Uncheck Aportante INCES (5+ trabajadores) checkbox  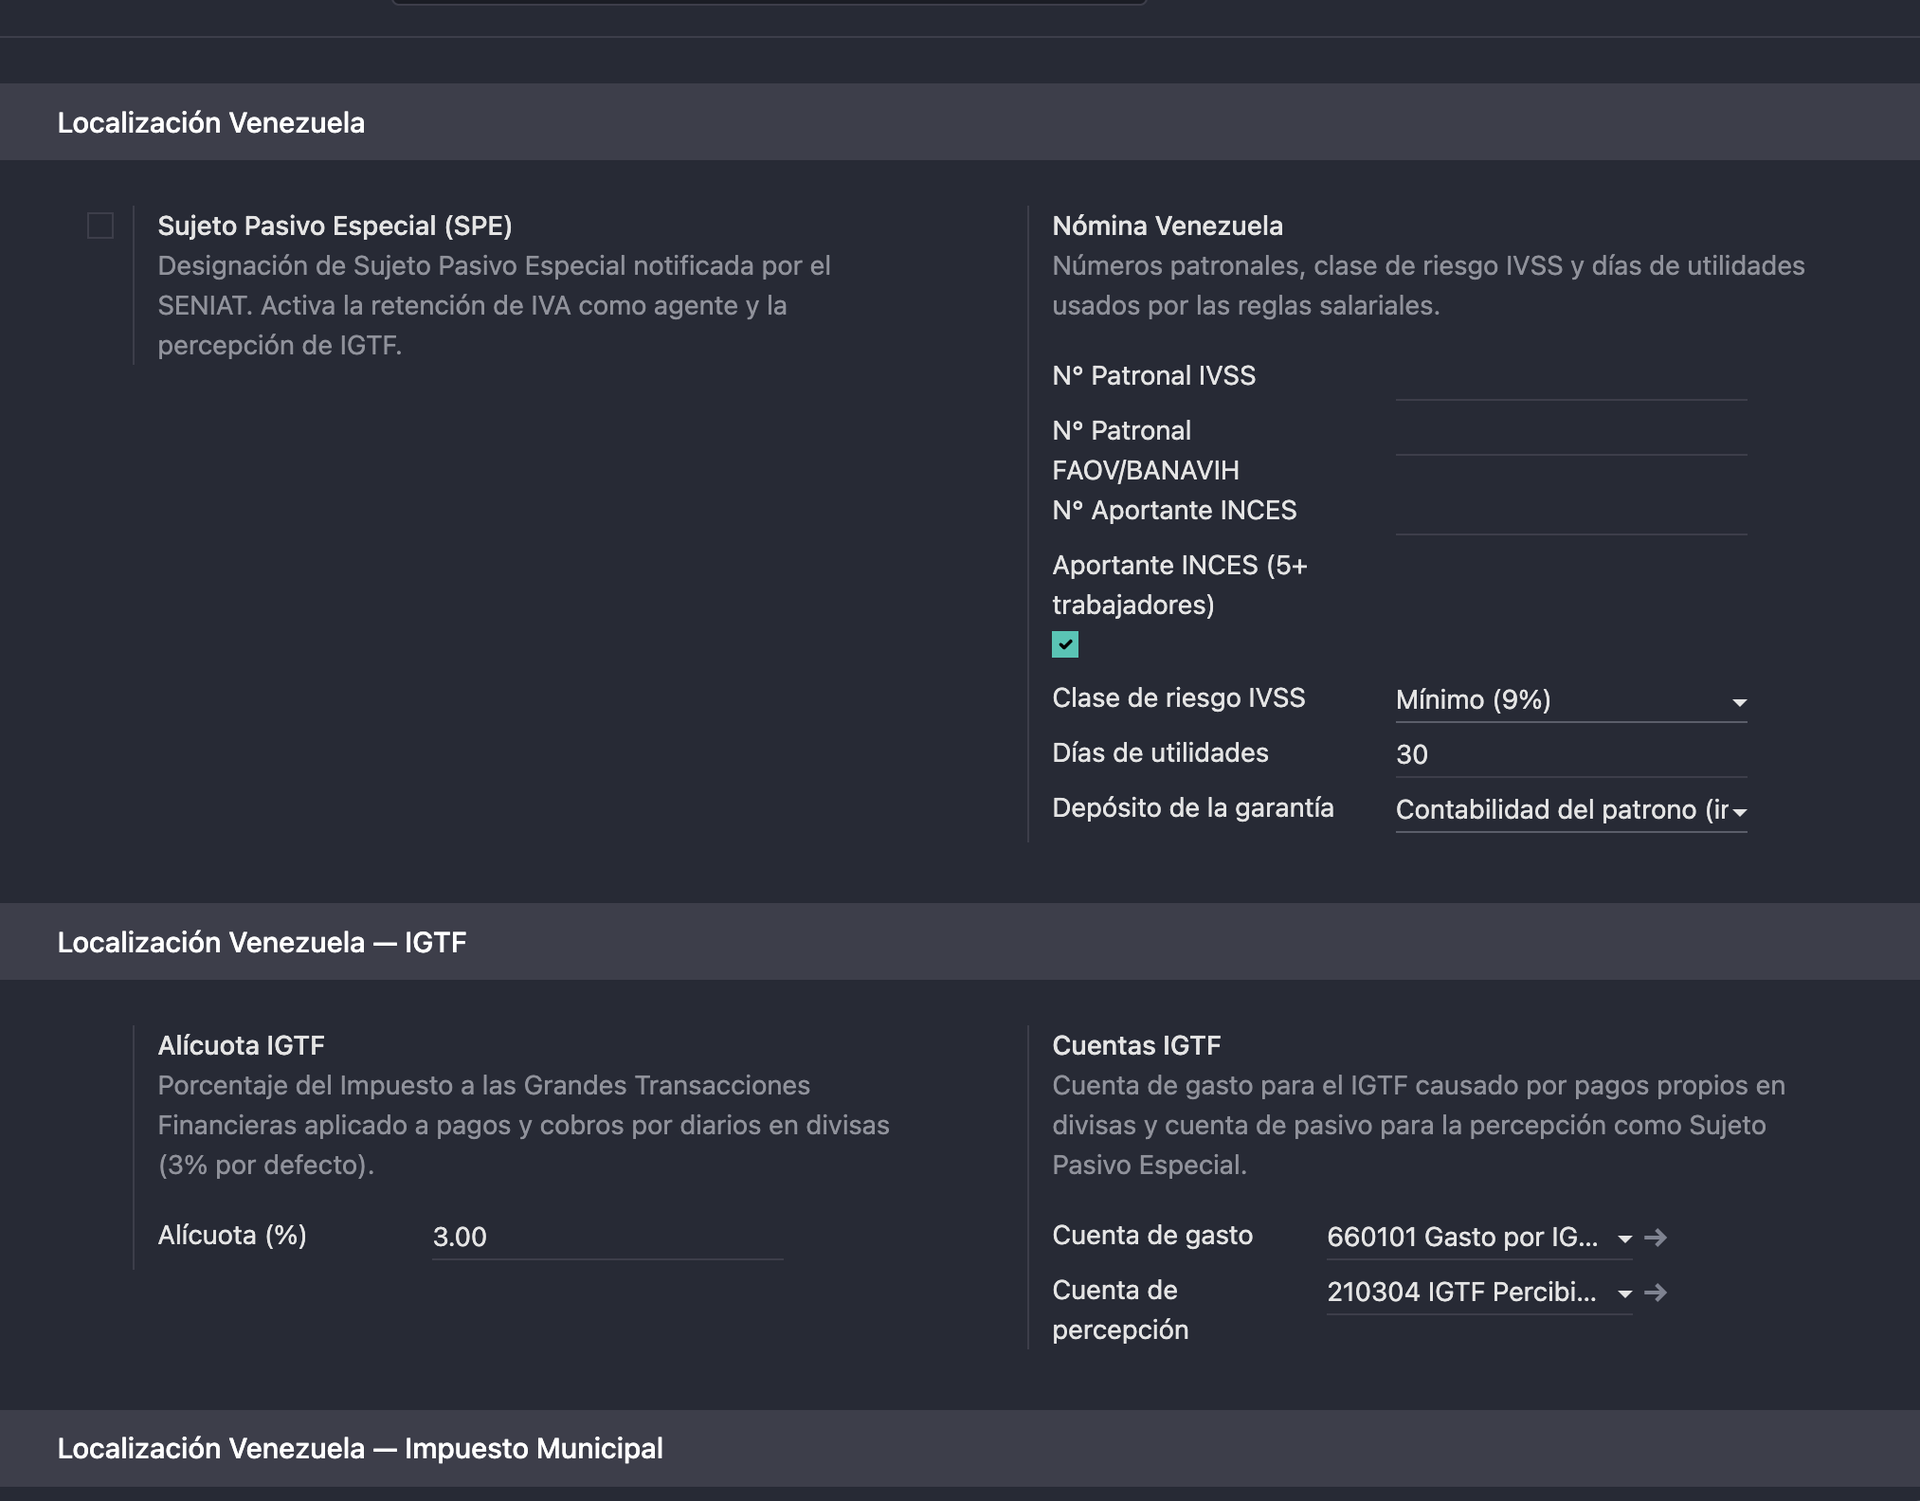1065,645
